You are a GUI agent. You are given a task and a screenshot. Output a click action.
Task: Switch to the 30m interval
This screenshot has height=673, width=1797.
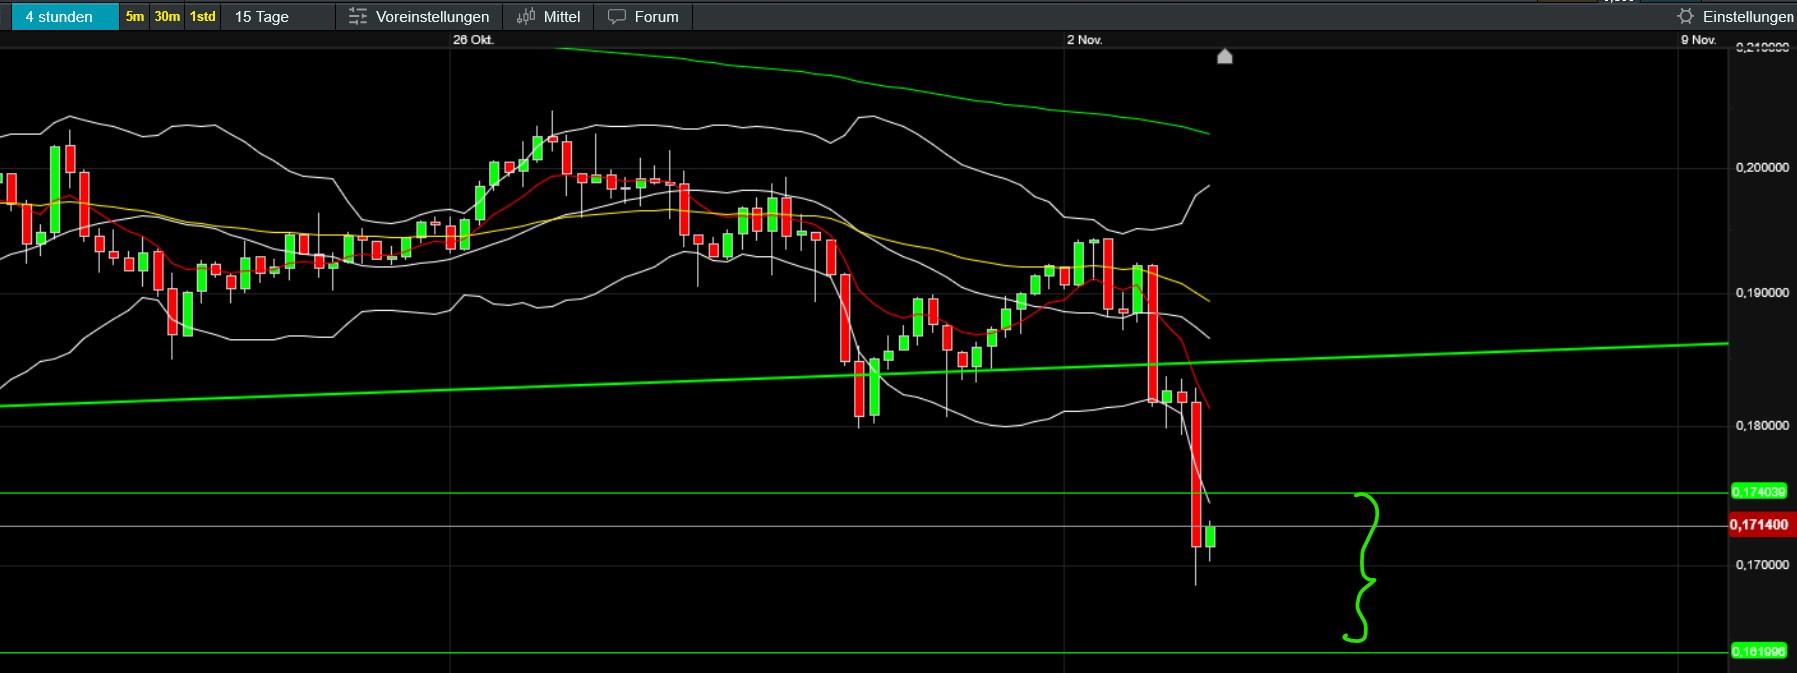click(x=167, y=17)
